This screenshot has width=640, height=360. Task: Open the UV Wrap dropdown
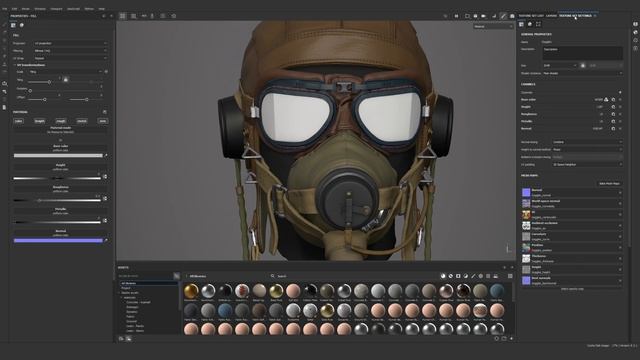[x=70, y=58]
